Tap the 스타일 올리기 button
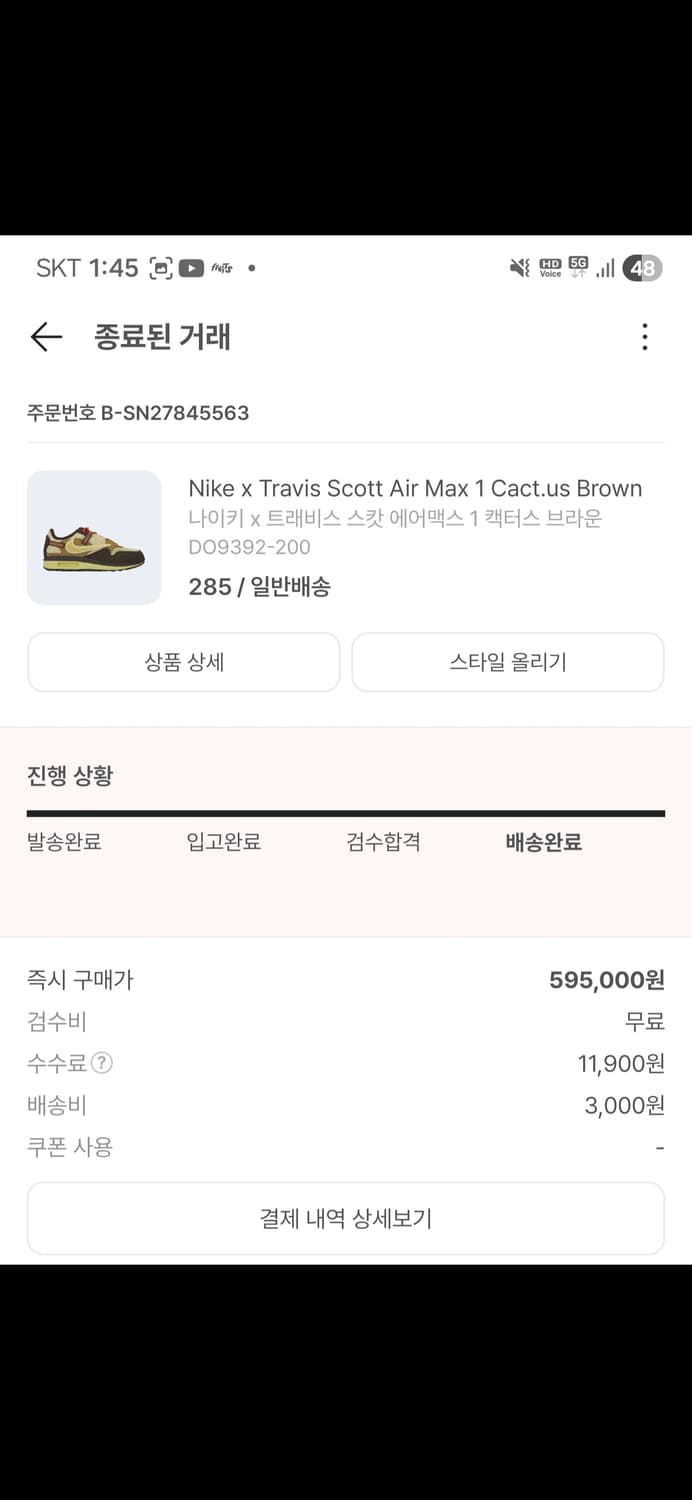This screenshot has width=692, height=1500. pos(507,662)
